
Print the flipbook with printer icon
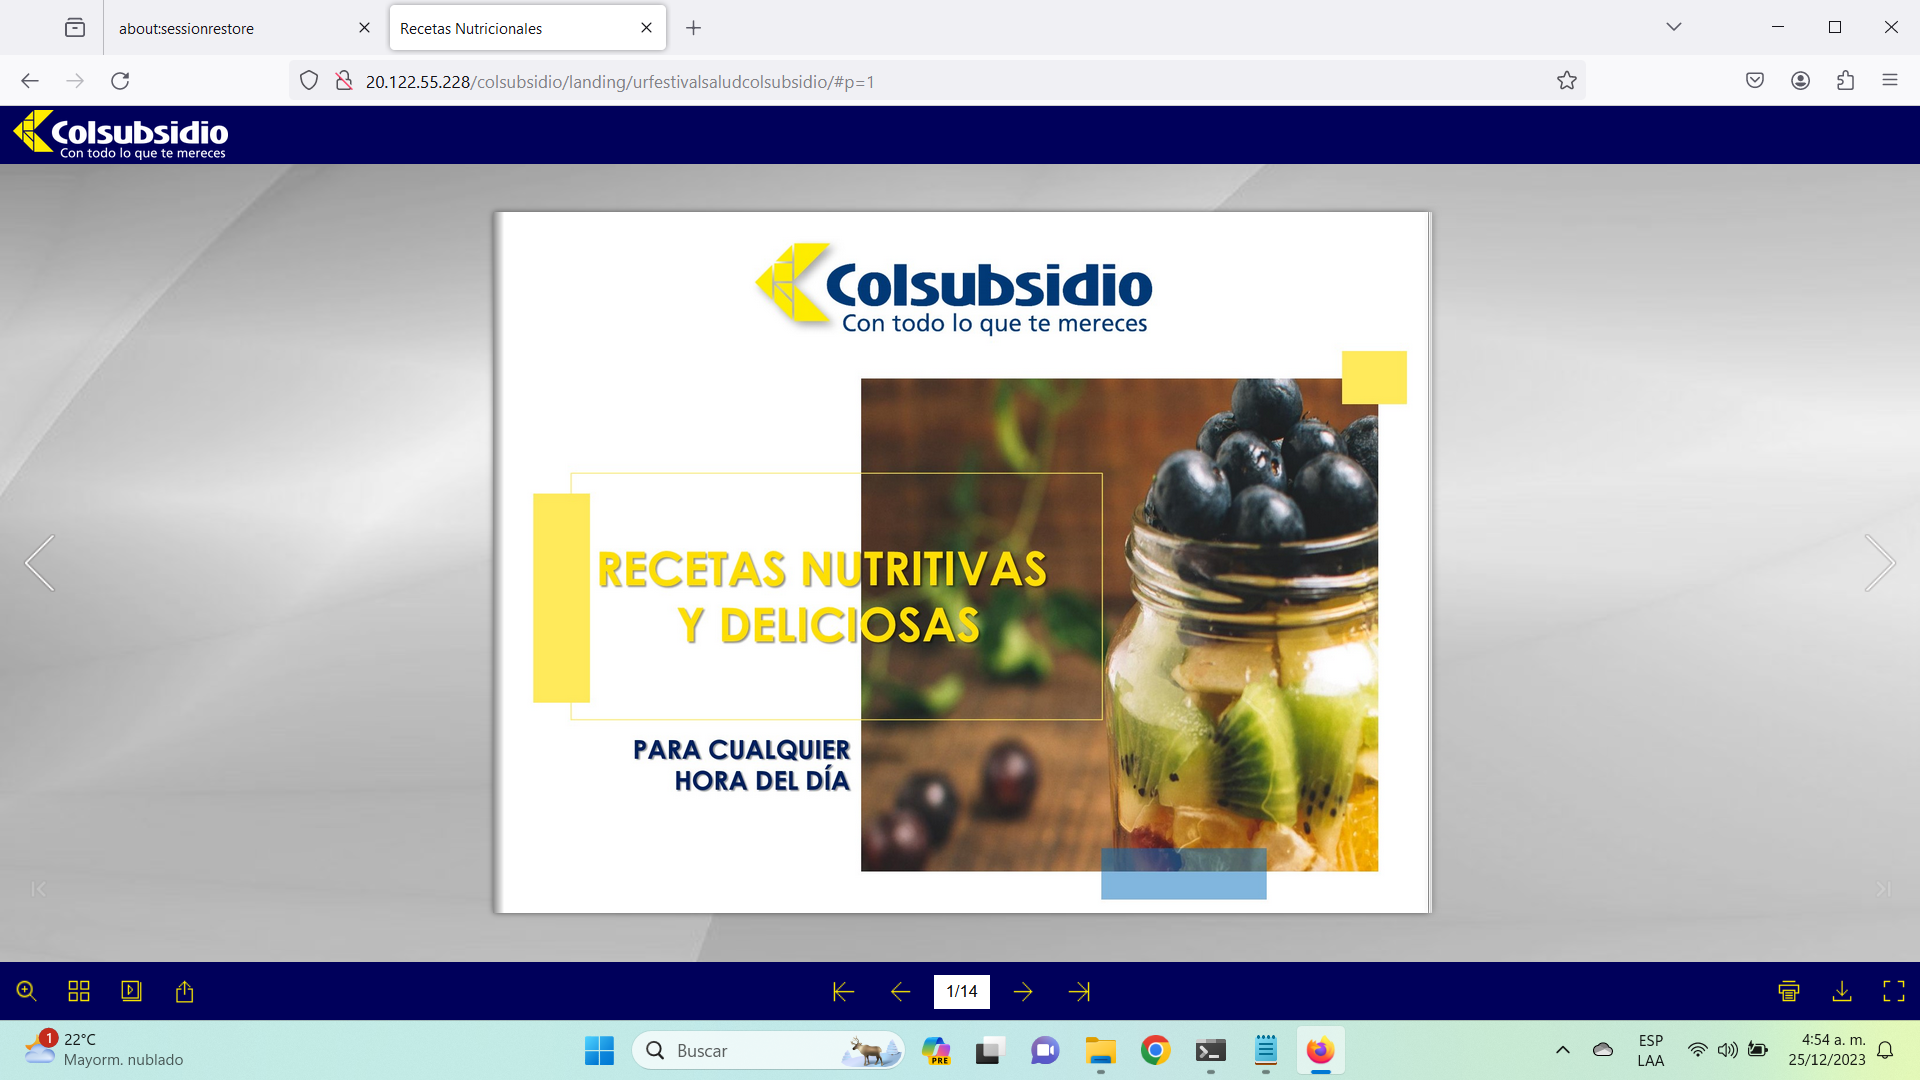[1789, 991]
